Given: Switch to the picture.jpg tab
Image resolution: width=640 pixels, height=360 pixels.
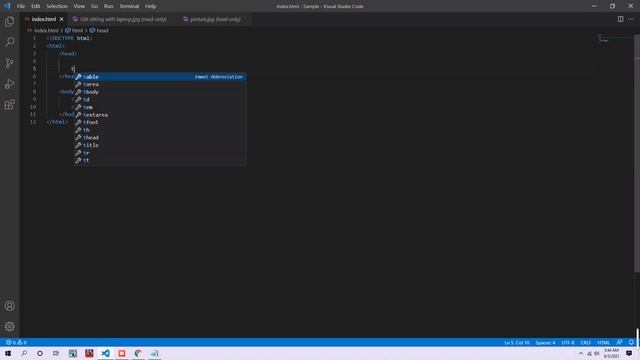Looking at the screenshot, I should coord(215,19).
